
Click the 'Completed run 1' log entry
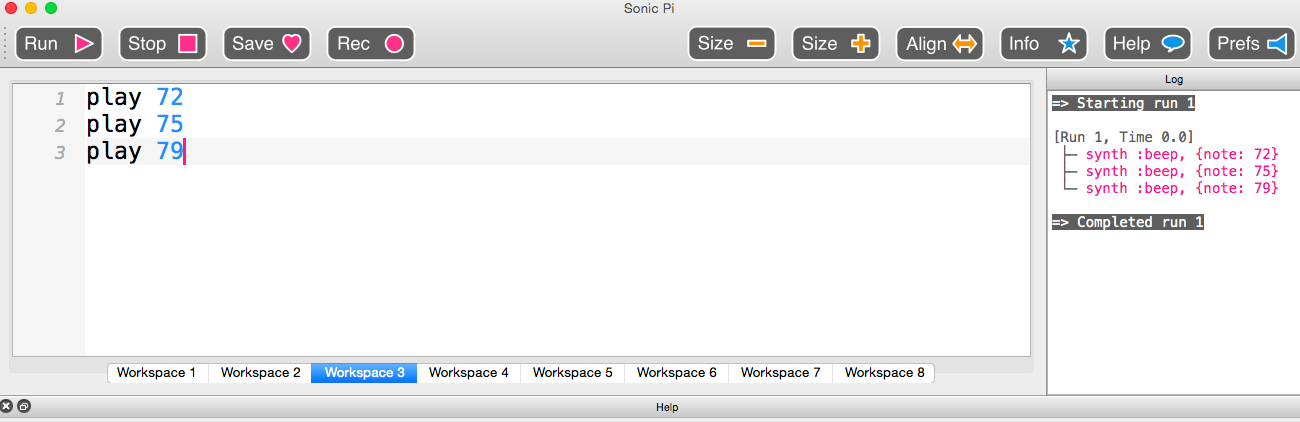tap(1128, 222)
